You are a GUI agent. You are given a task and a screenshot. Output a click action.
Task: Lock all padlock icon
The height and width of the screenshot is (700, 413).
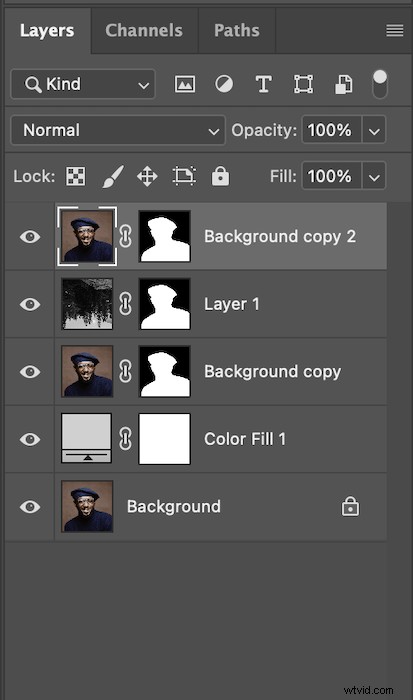pyautogui.click(x=220, y=176)
